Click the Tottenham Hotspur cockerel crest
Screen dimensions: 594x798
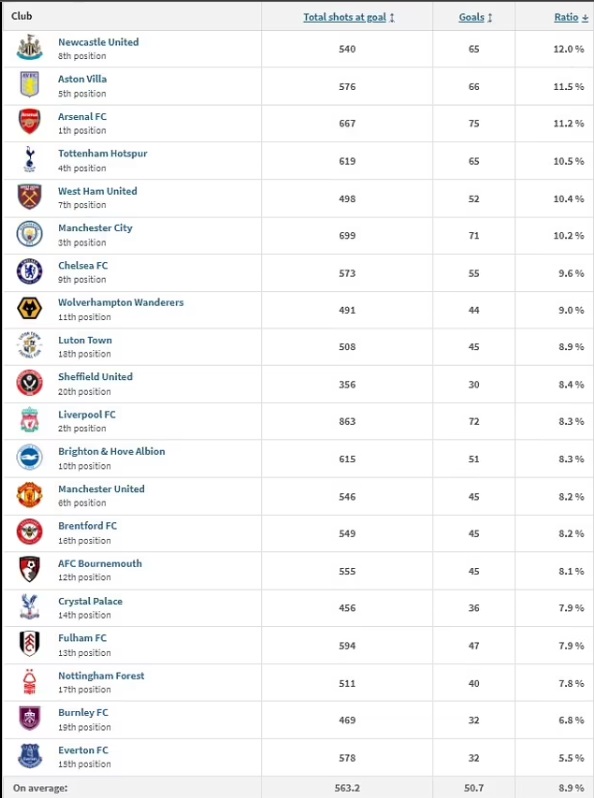pyautogui.click(x=30, y=159)
